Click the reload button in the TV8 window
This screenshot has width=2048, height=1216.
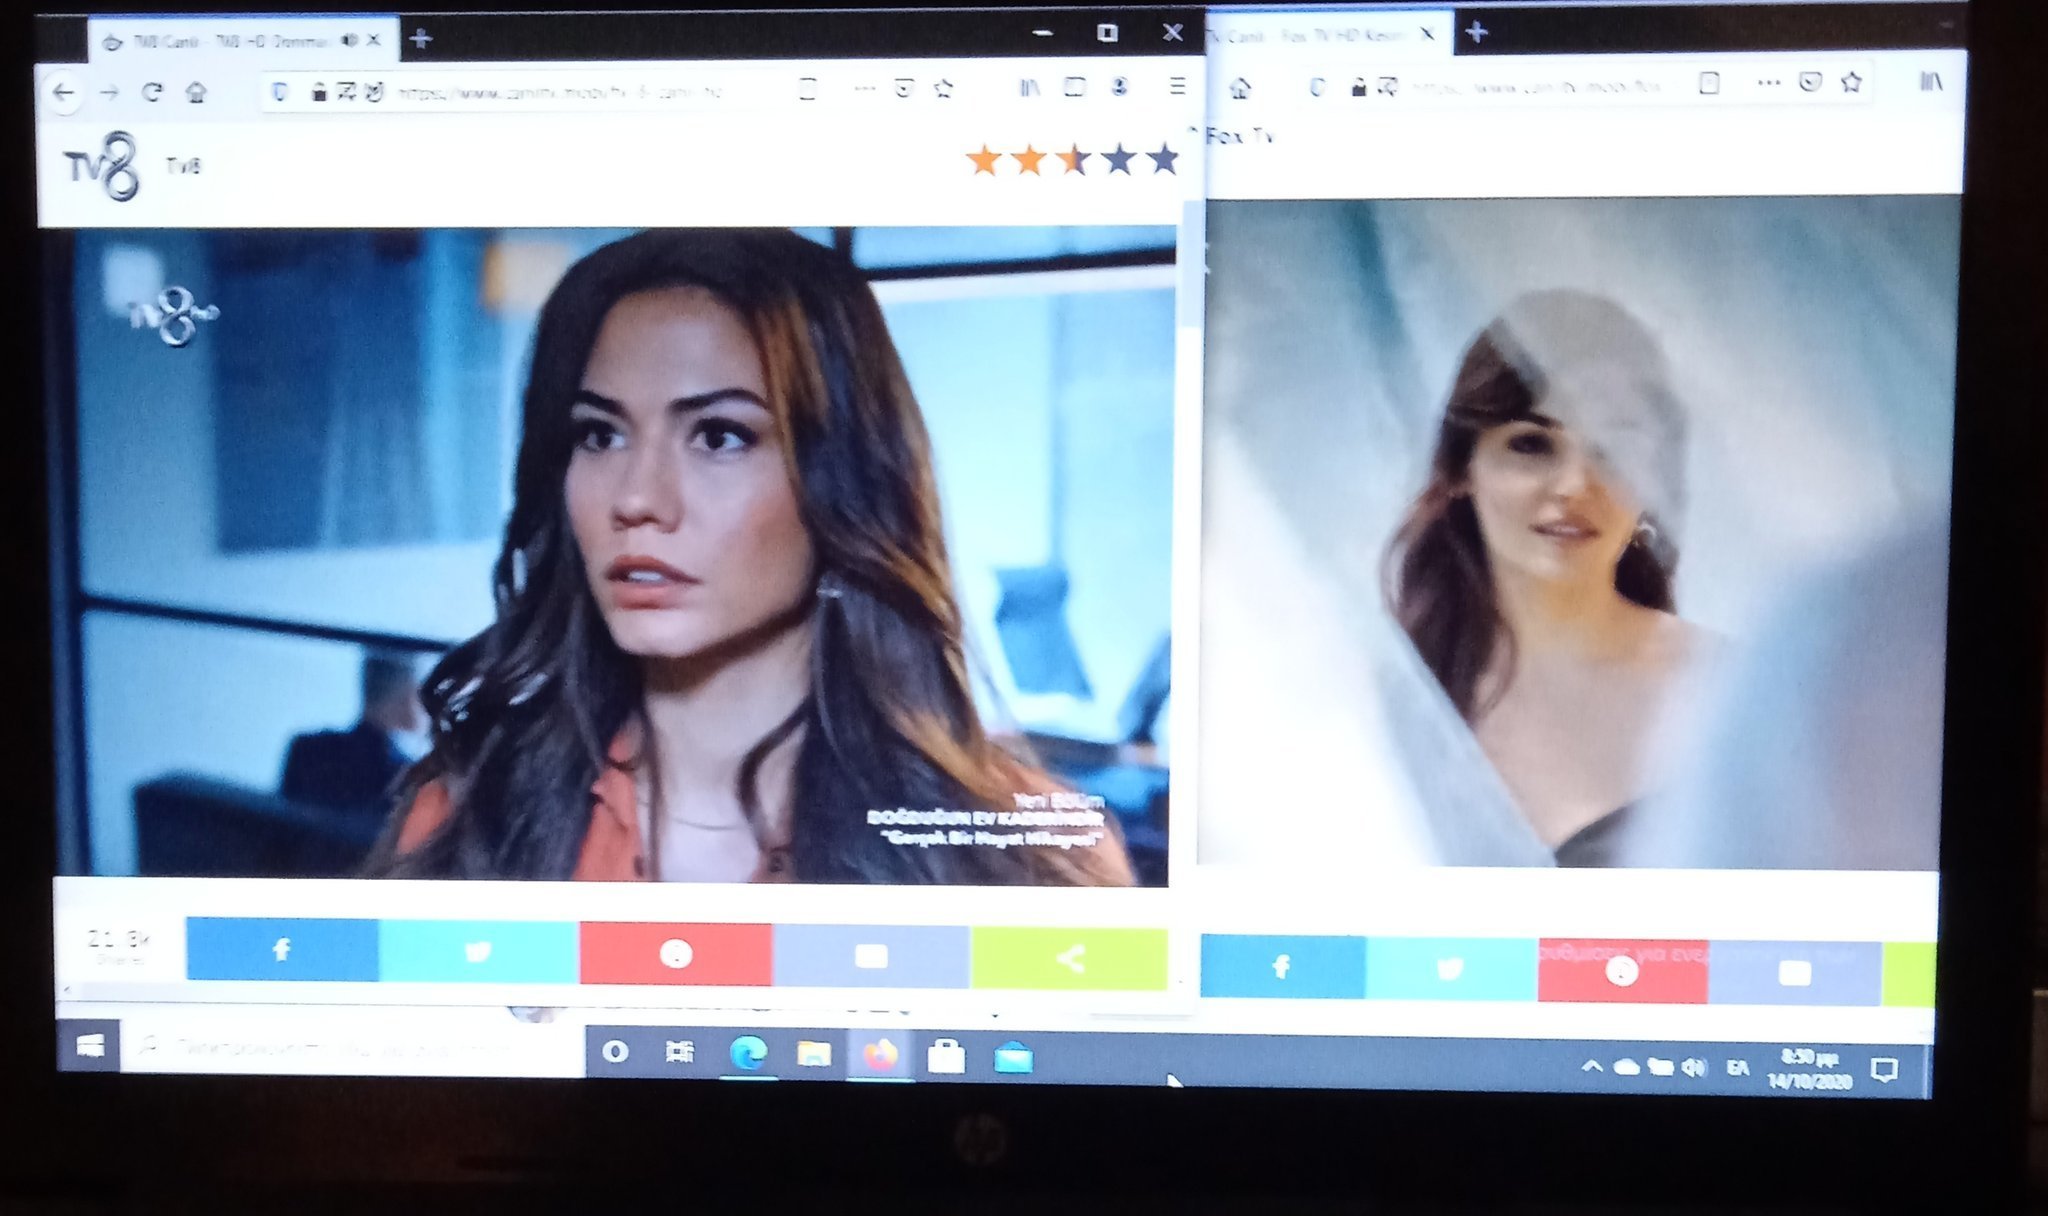152,92
